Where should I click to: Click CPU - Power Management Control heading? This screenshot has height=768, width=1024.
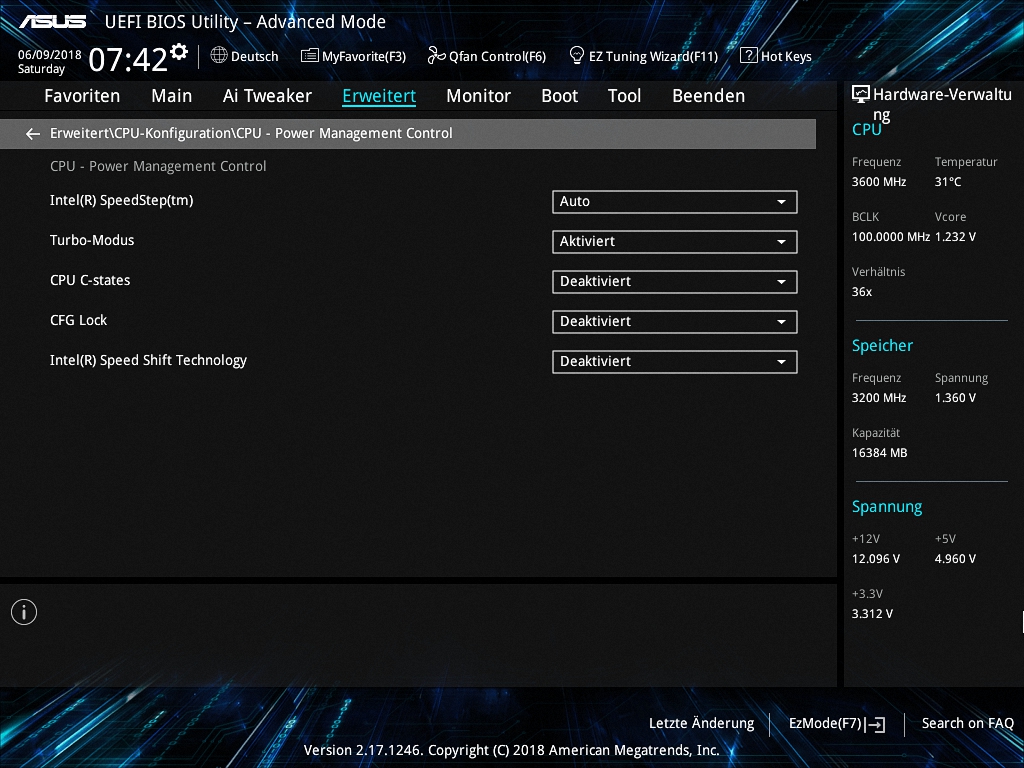[158, 167]
